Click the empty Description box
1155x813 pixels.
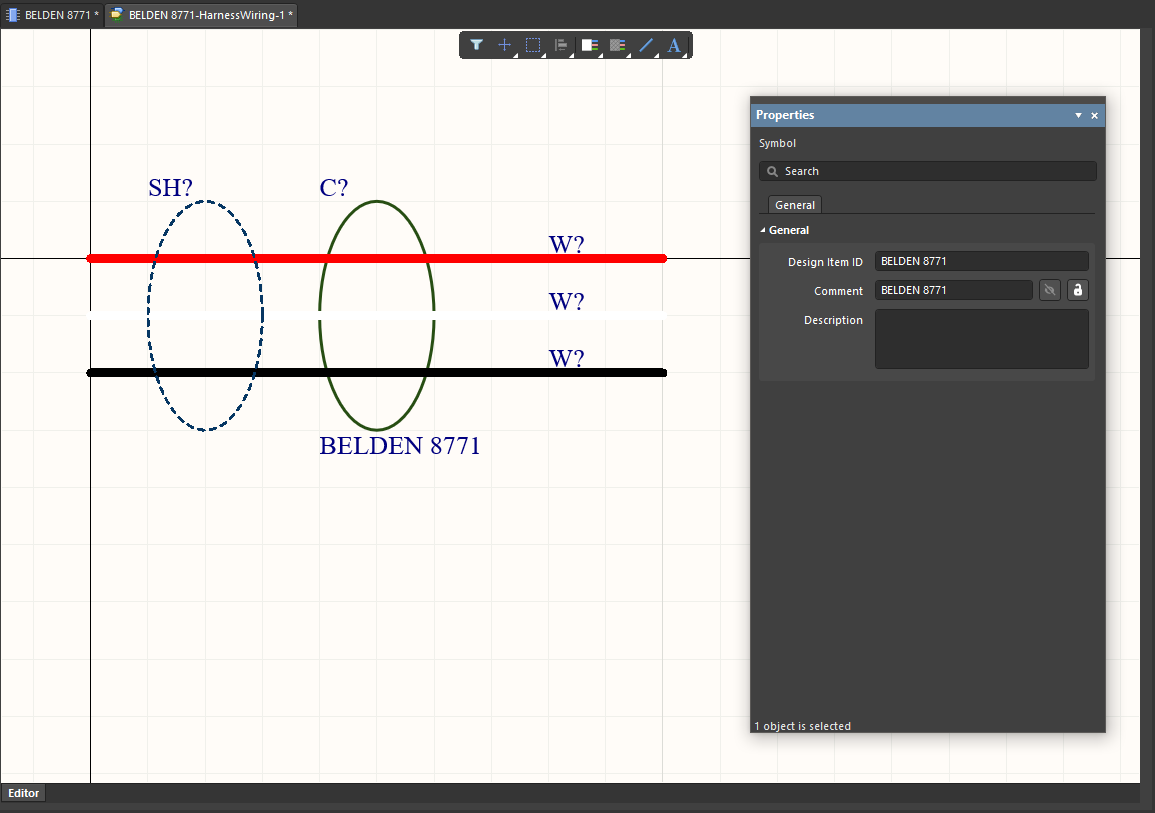[981, 338]
